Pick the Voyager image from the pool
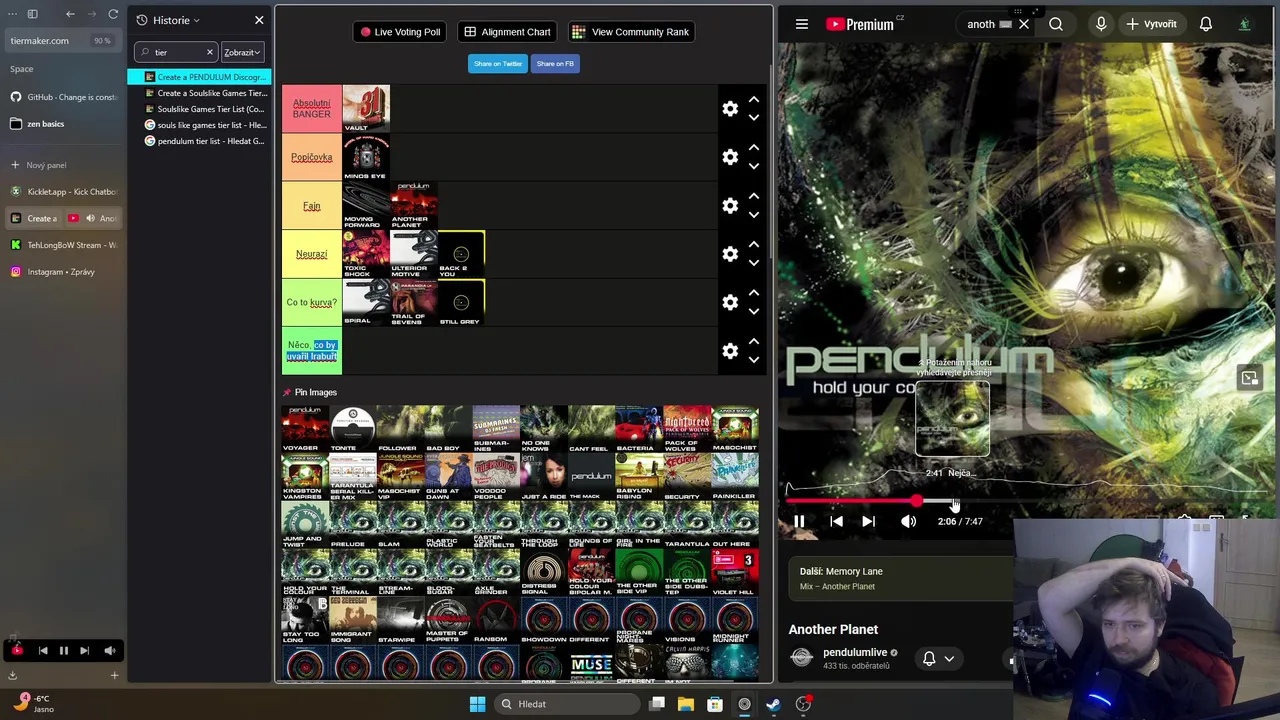This screenshot has width=1280, height=720. (x=305, y=429)
